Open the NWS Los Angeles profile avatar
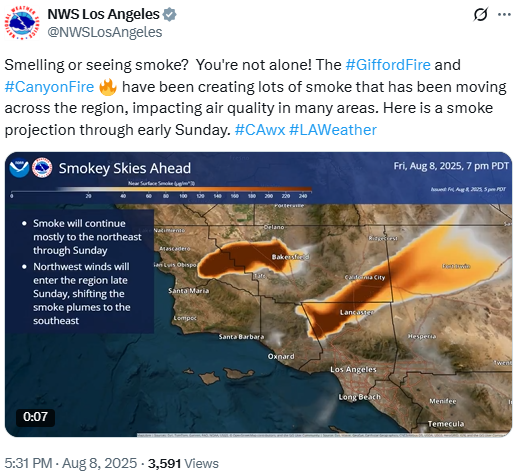The image size is (524, 475). point(22,22)
